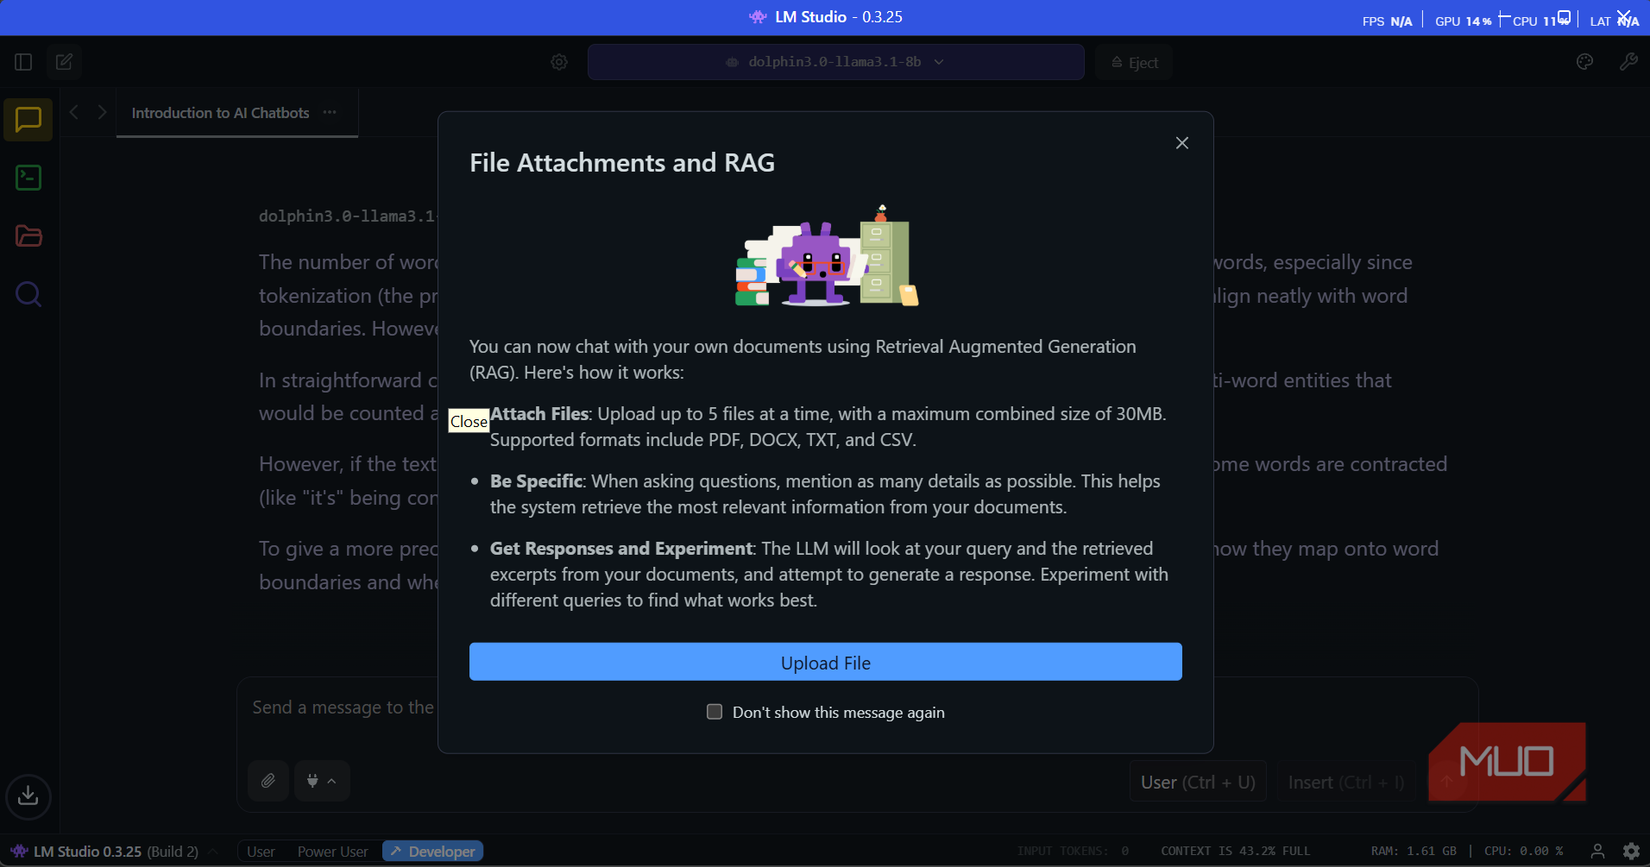1650x867 pixels.
Task: Open the dolphin3.0-llama3.1-8b model dropdown
Action: click(836, 62)
